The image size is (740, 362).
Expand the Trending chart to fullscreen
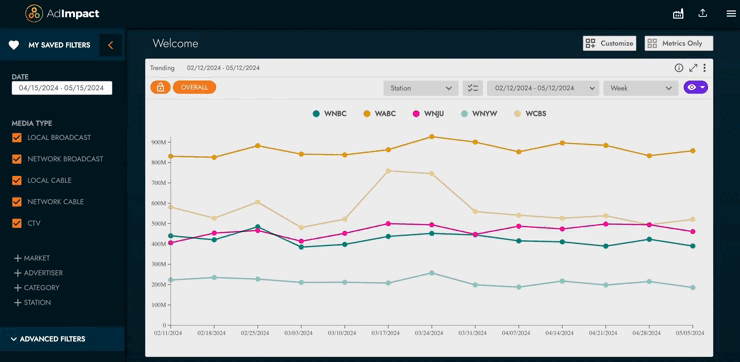click(693, 68)
